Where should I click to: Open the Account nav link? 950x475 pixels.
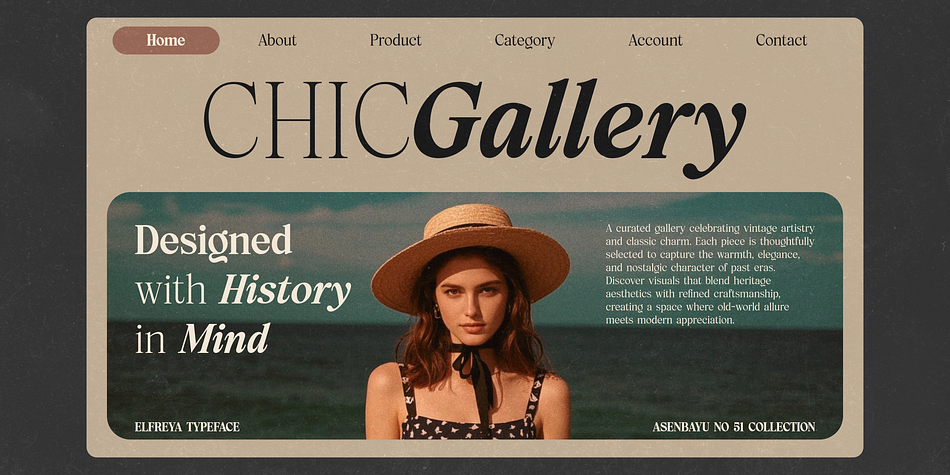click(x=655, y=41)
